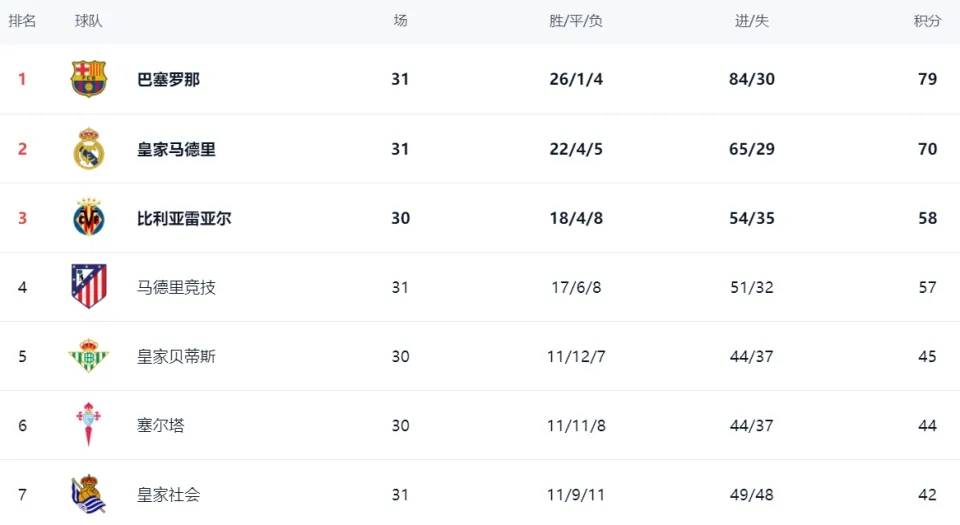Click the 积分 column header

927,21
